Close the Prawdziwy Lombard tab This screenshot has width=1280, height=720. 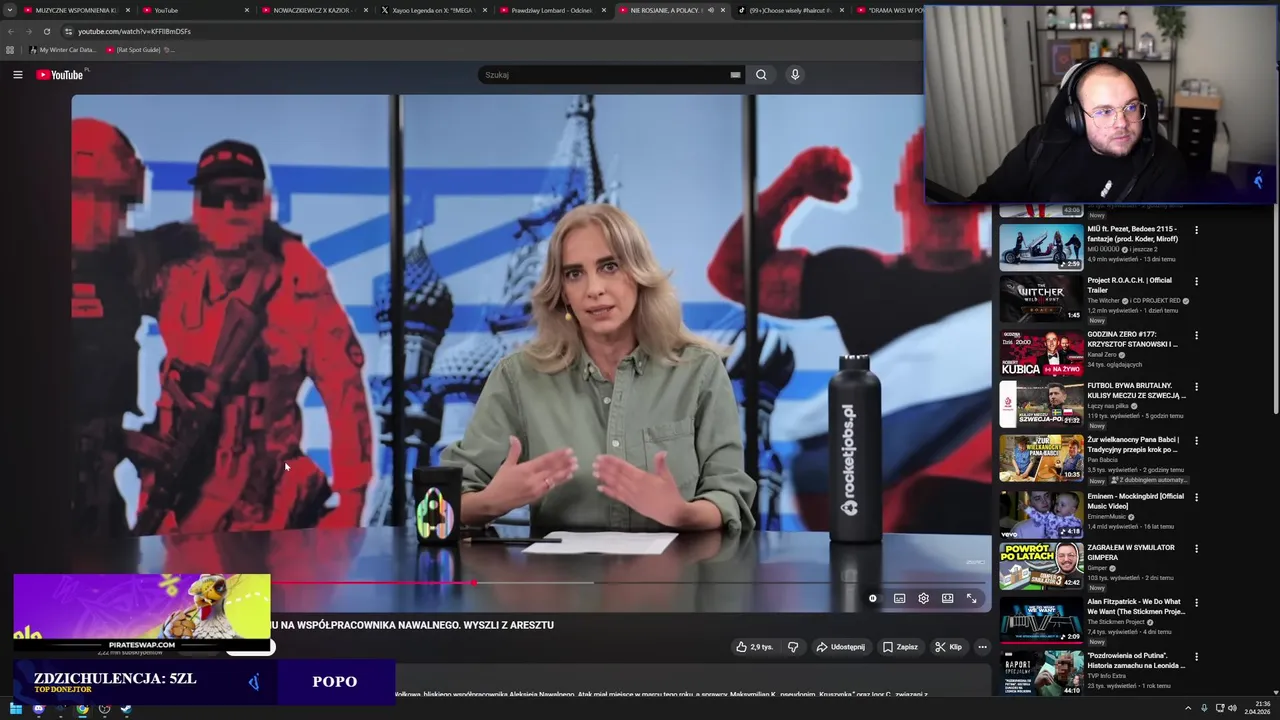[603, 10]
